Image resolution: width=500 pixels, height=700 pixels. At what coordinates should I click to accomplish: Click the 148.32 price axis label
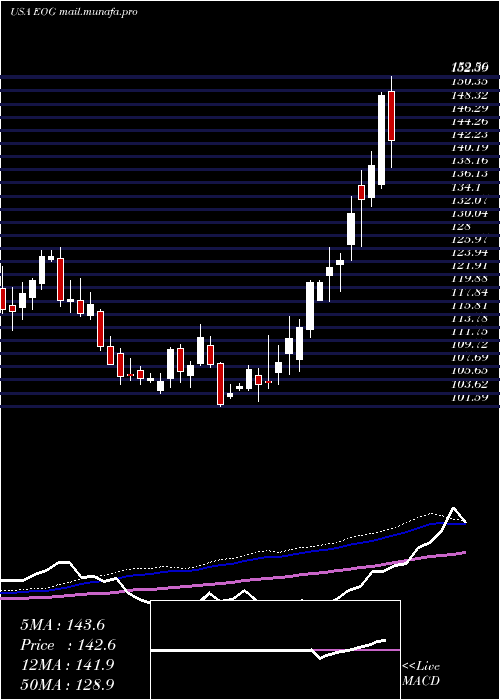[x=469, y=95]
